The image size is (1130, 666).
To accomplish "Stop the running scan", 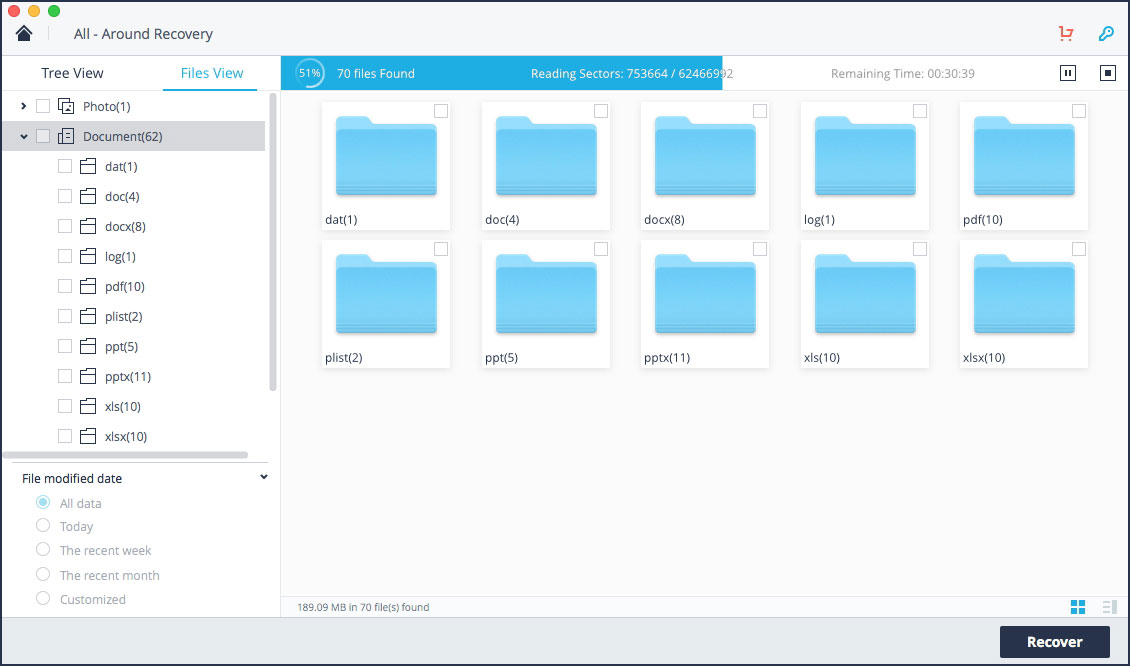I will (x=1108, y=73).
